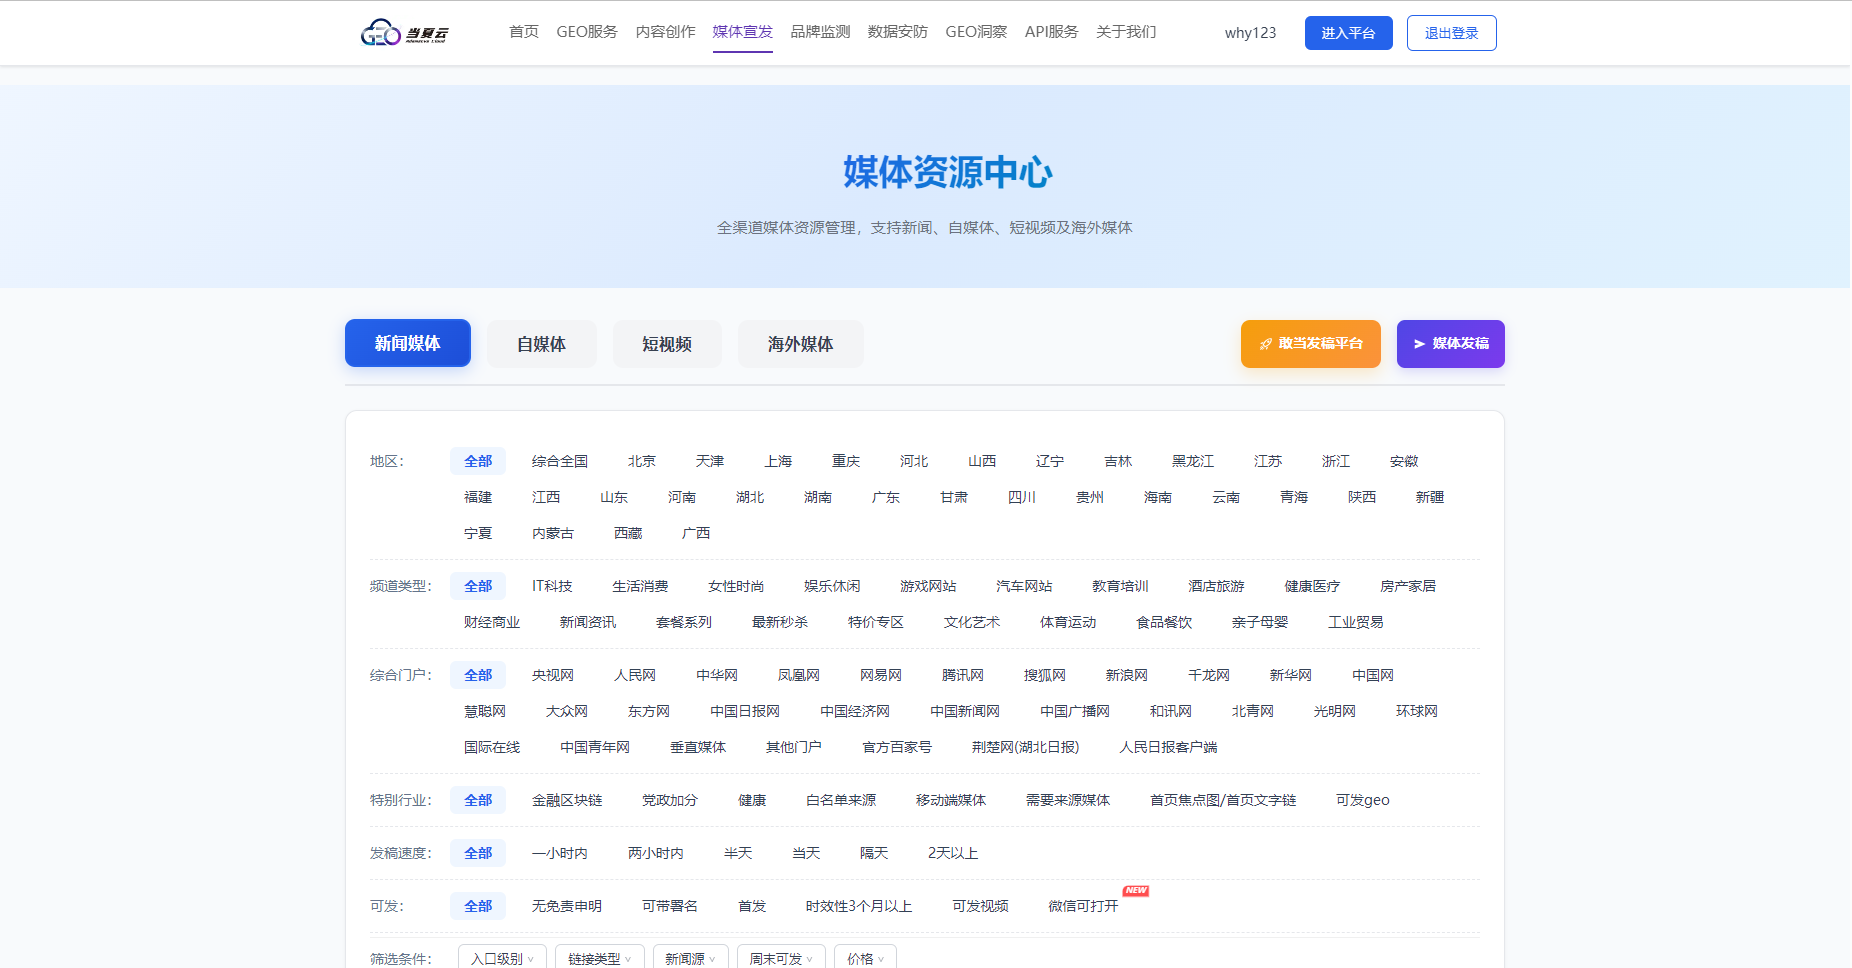Select 全部 in 特别行业 filter

[478, 800]
